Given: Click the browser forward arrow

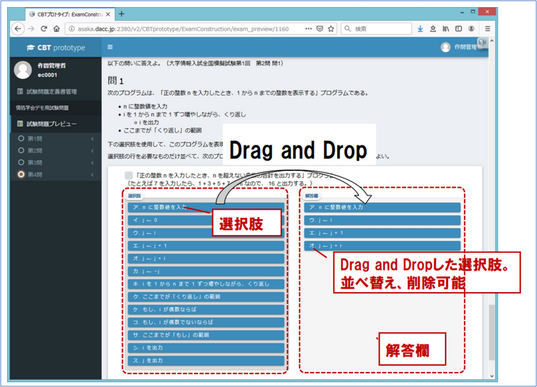Looking at the screenshot, I should pyautogui.click(x=31, y=29).
